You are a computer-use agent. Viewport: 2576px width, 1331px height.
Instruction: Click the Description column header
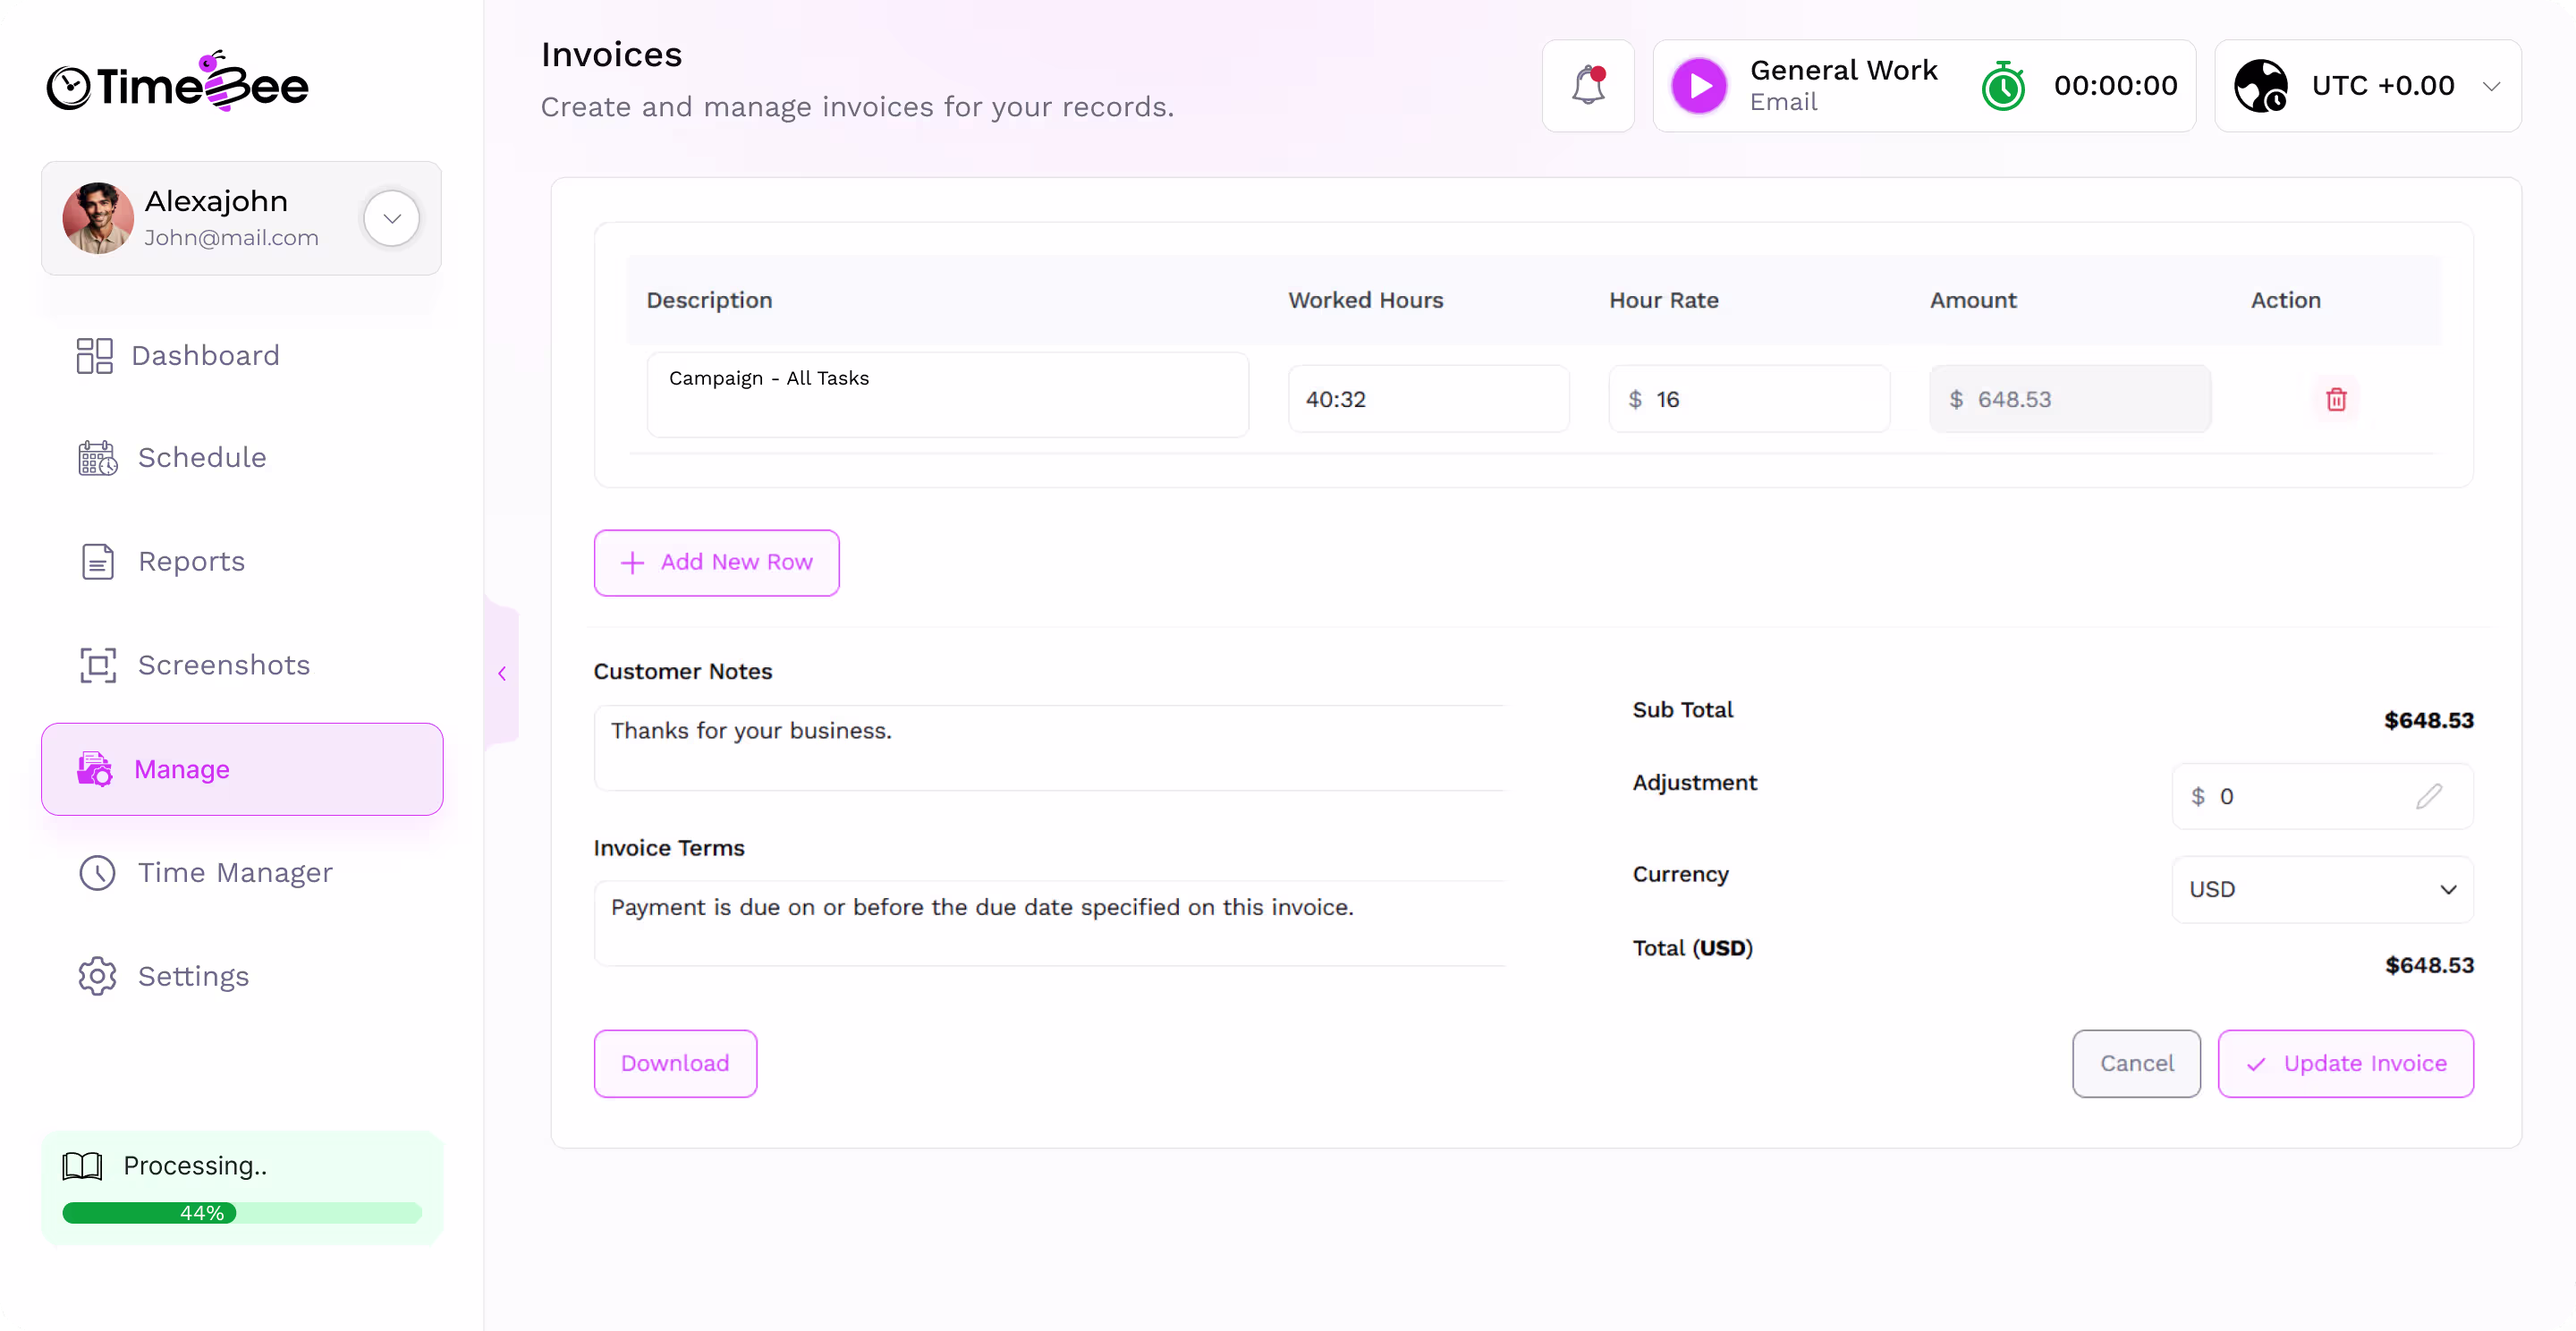[x=709, y=300]
